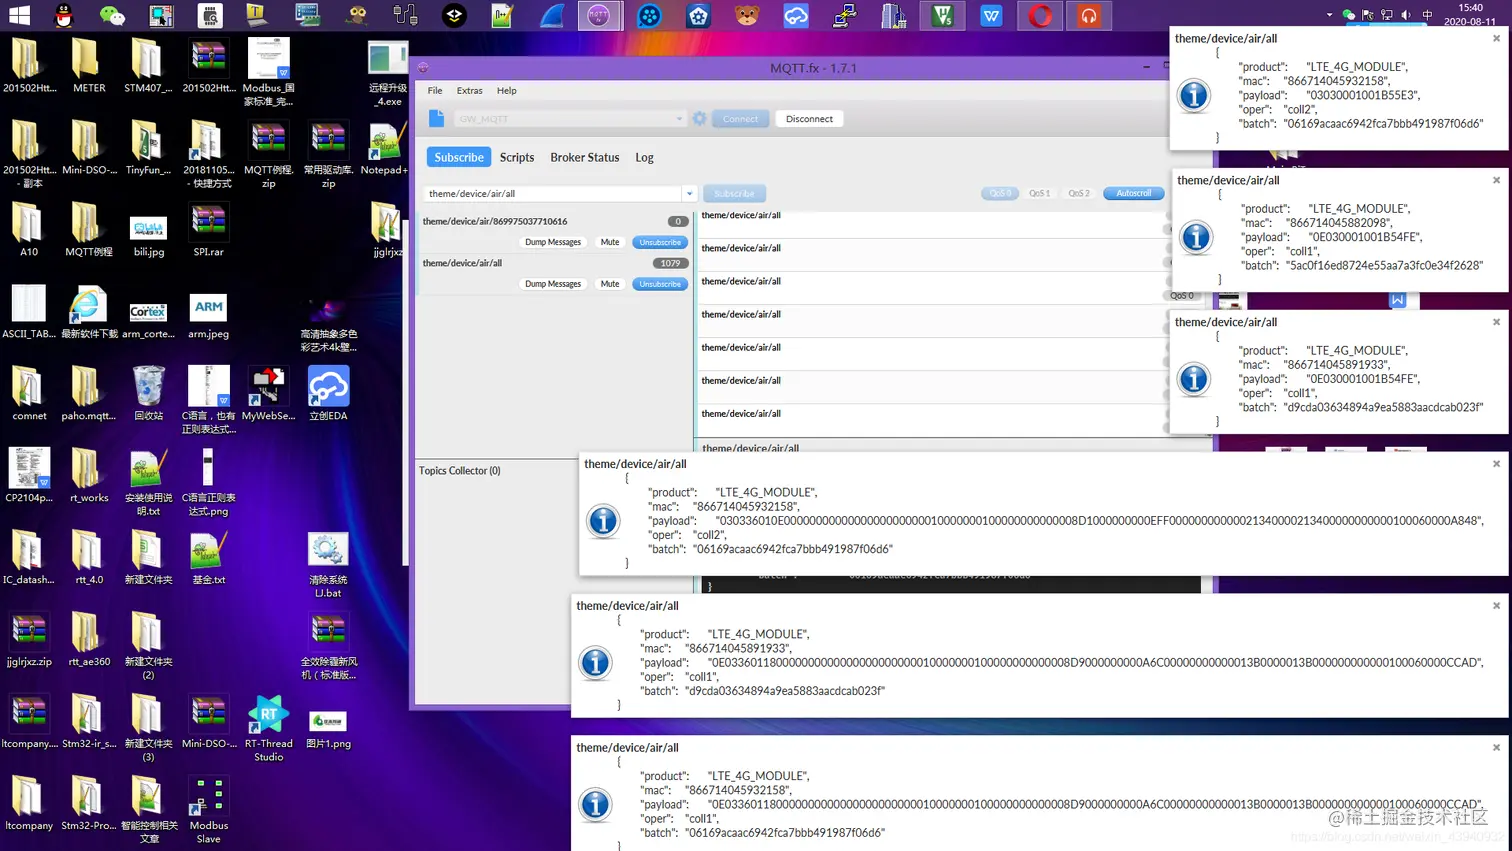Open the Help menu
The height and width of the screenshot is (851, 1512).
click(507, 90)
